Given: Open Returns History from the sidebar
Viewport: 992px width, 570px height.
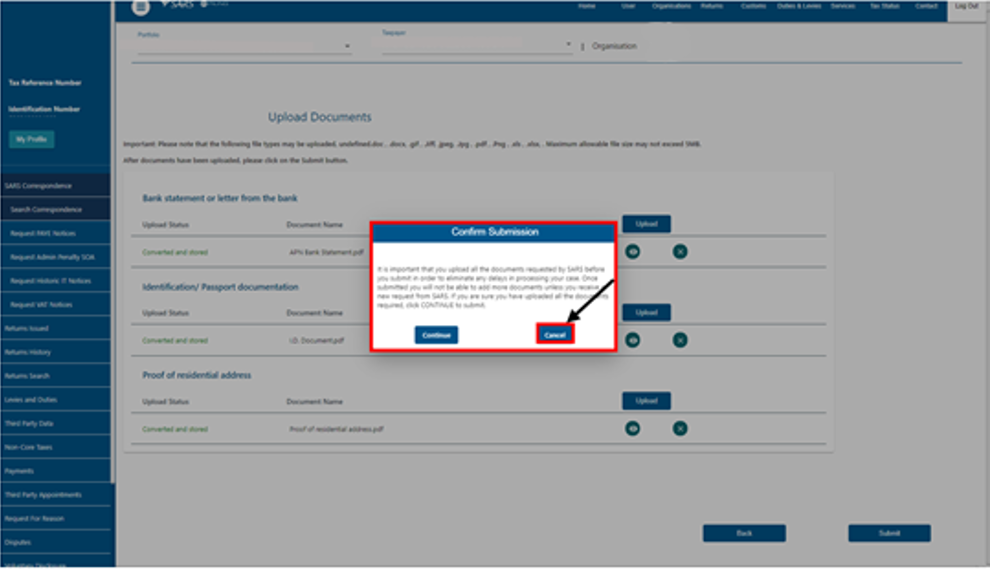Looking at the screenshot, I should point(57,352).
